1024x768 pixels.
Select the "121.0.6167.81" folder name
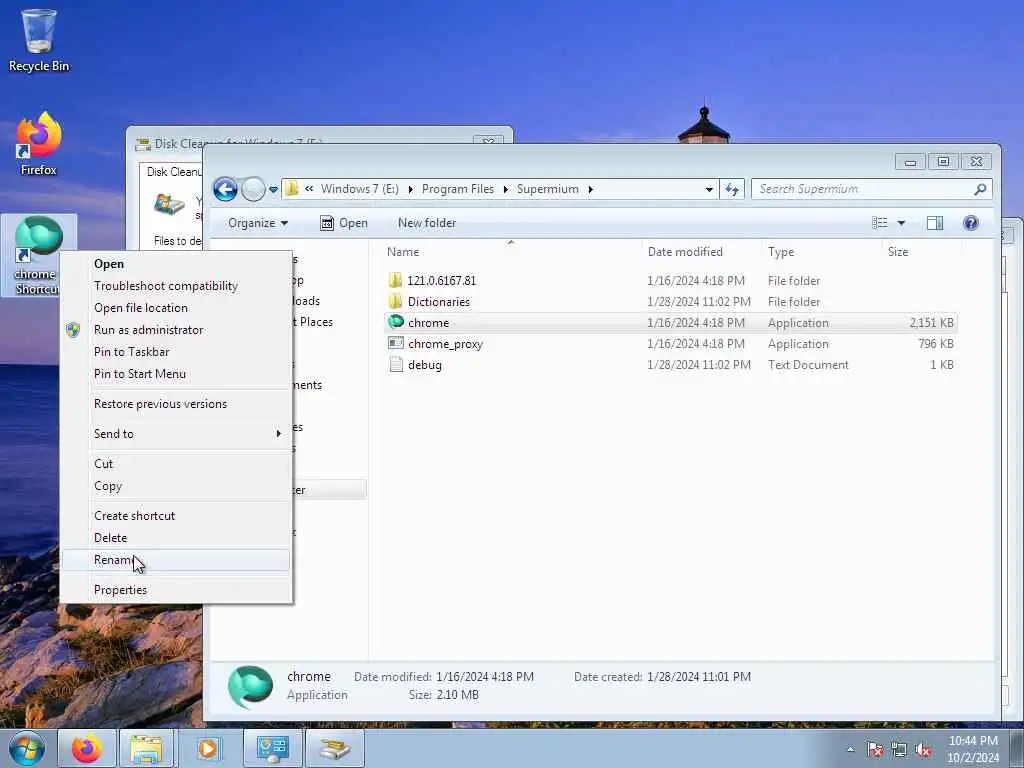coord(442,281)
